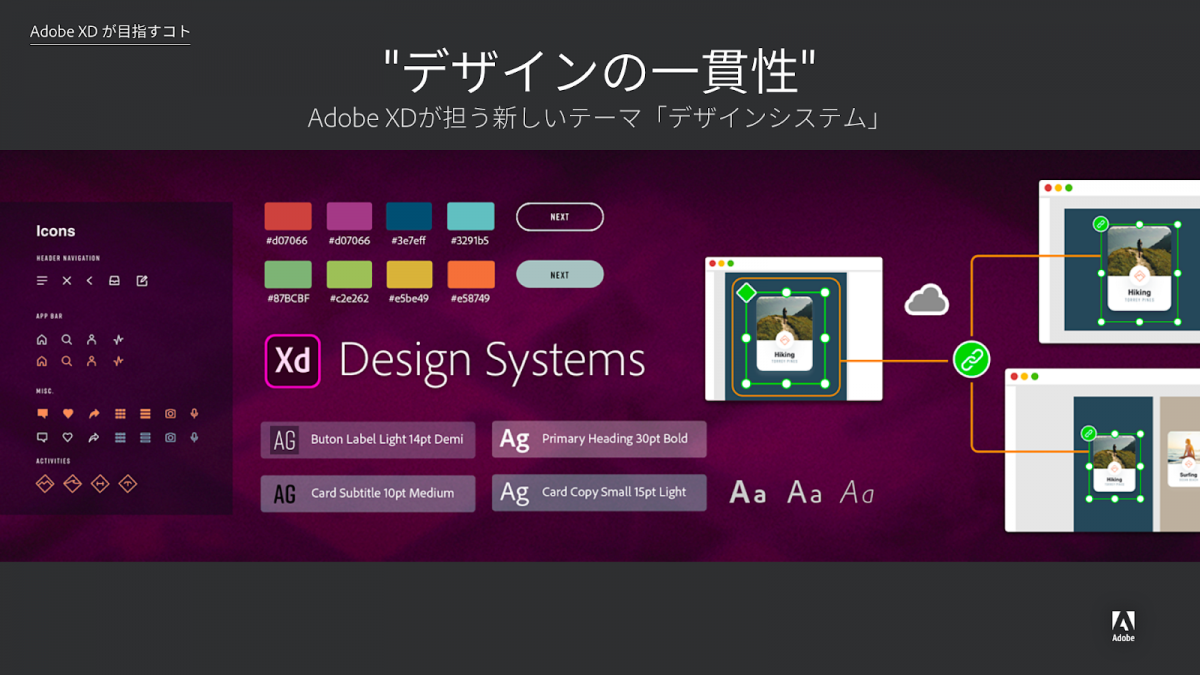1200x675 pixels.
Task: Click the outlined white heart icon
Action: pyautogui.click(x=68, y=437)
